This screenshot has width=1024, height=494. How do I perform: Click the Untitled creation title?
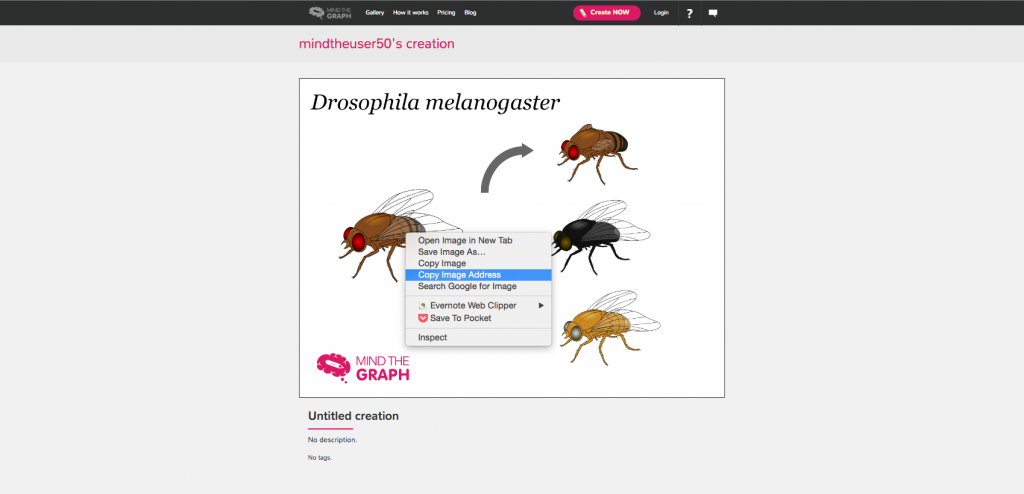click(353, 416)
